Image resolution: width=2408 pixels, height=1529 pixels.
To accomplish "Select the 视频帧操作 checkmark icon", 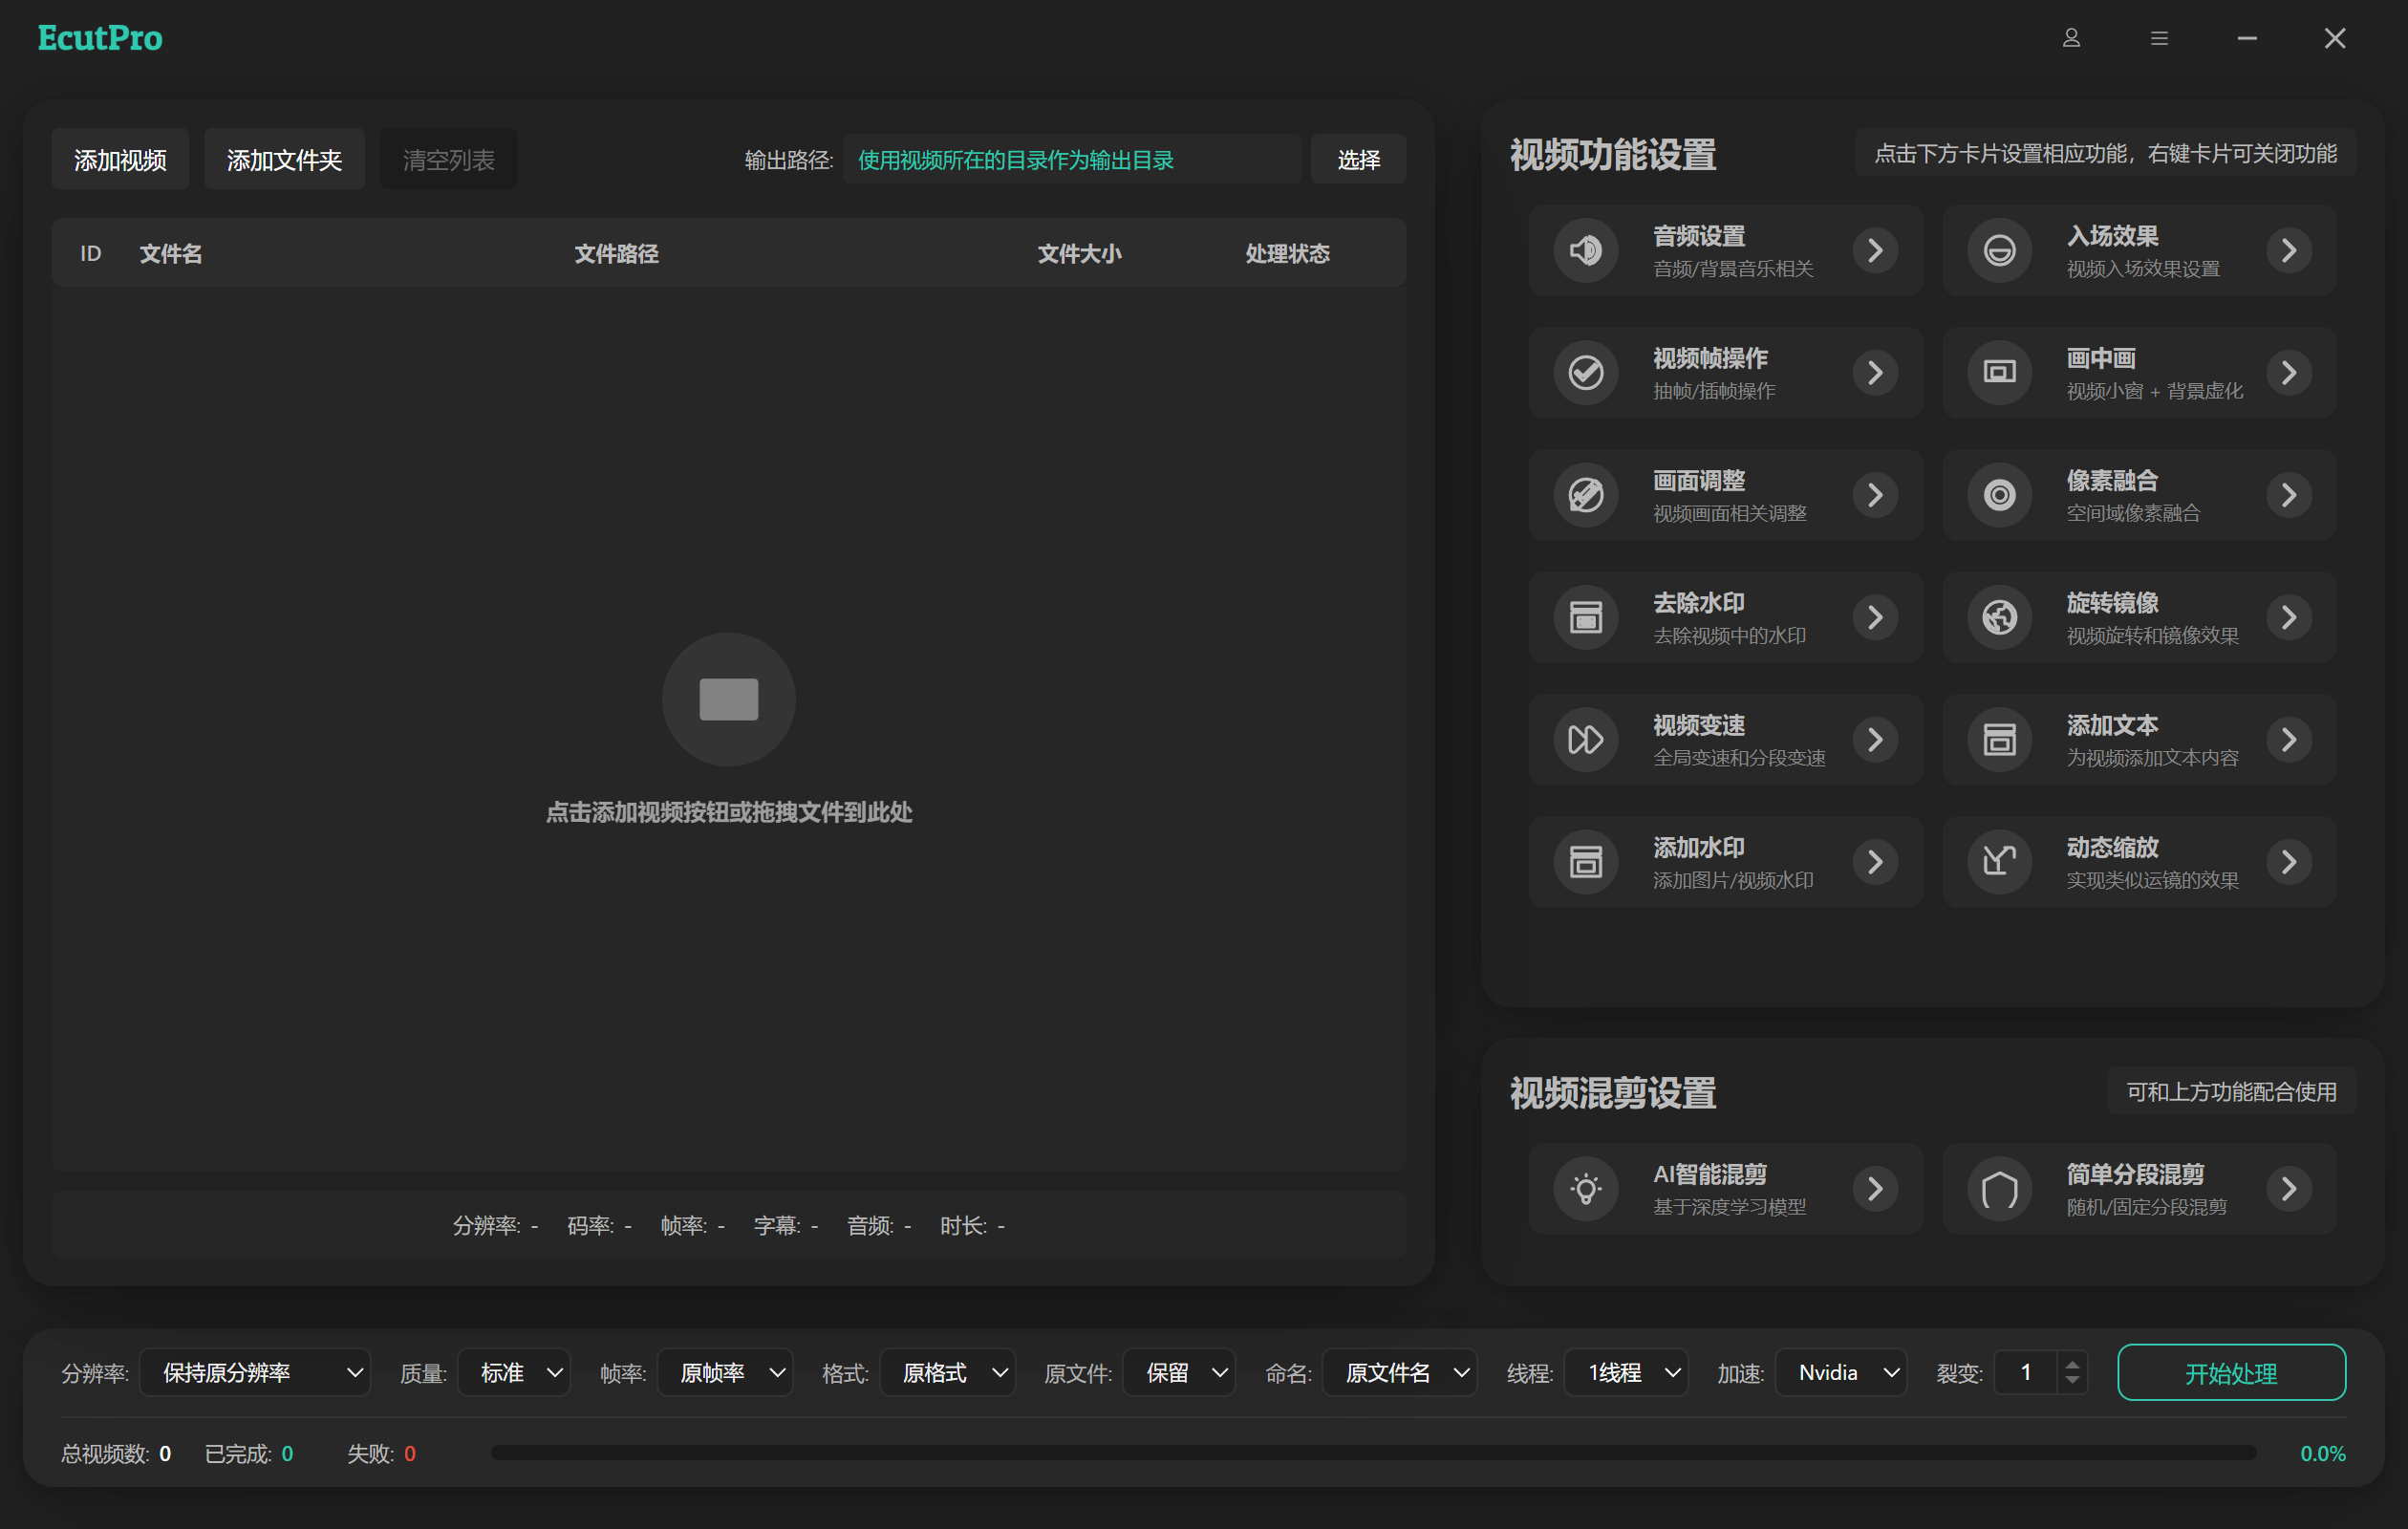I will [1585, 373].
